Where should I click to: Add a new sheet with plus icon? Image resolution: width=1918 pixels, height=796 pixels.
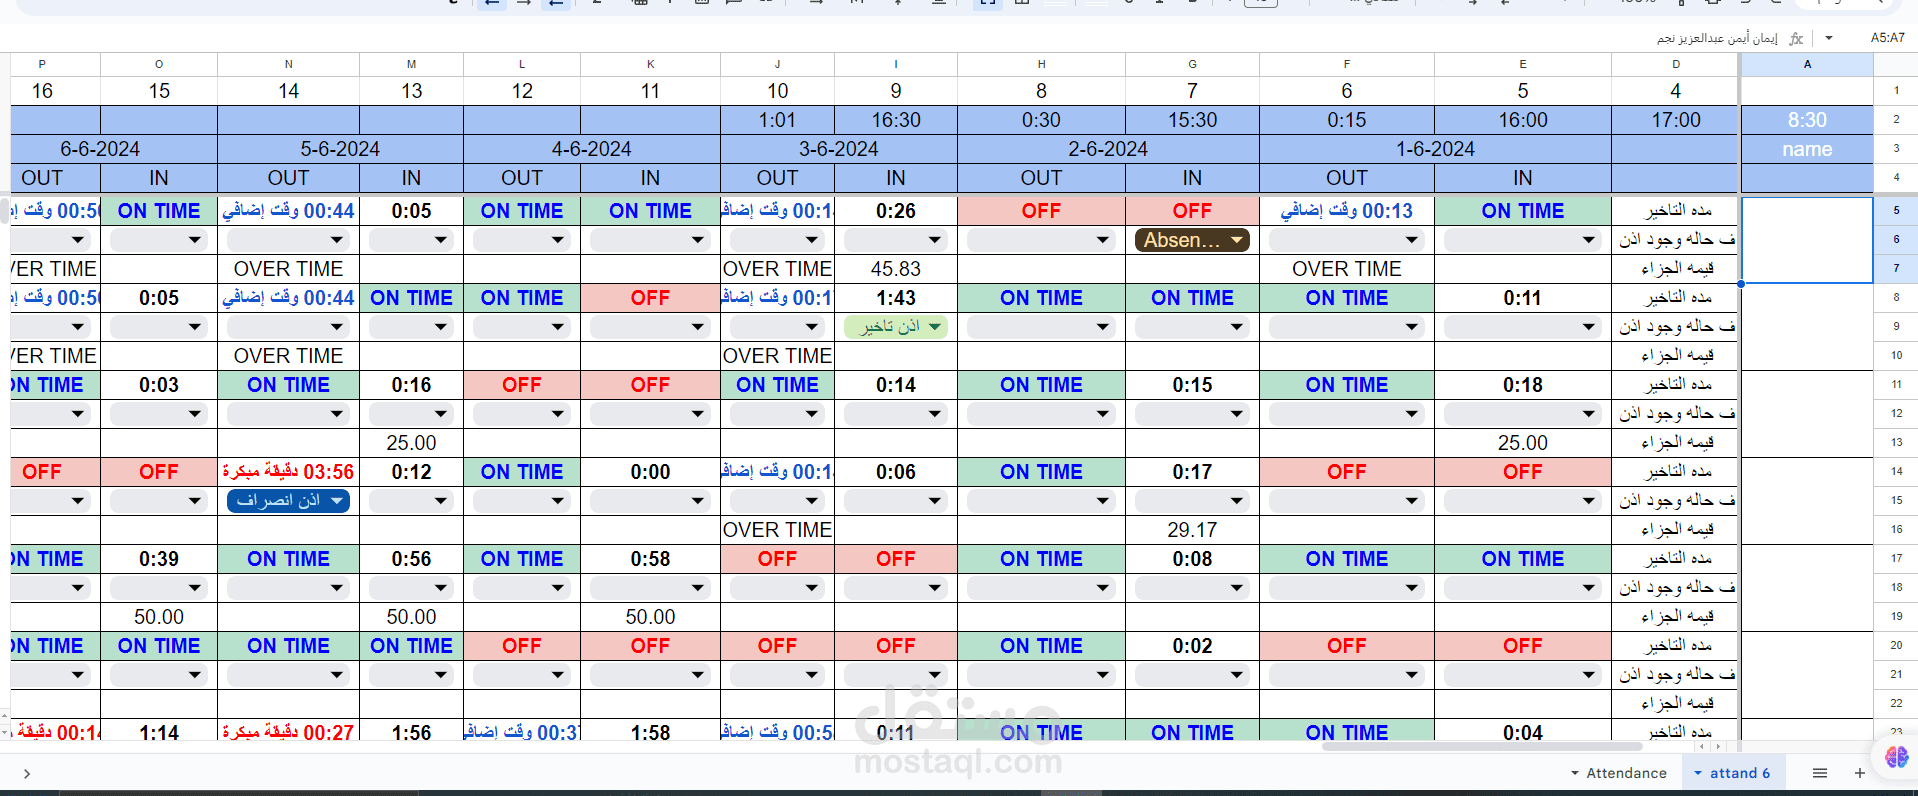point(1860,773)
